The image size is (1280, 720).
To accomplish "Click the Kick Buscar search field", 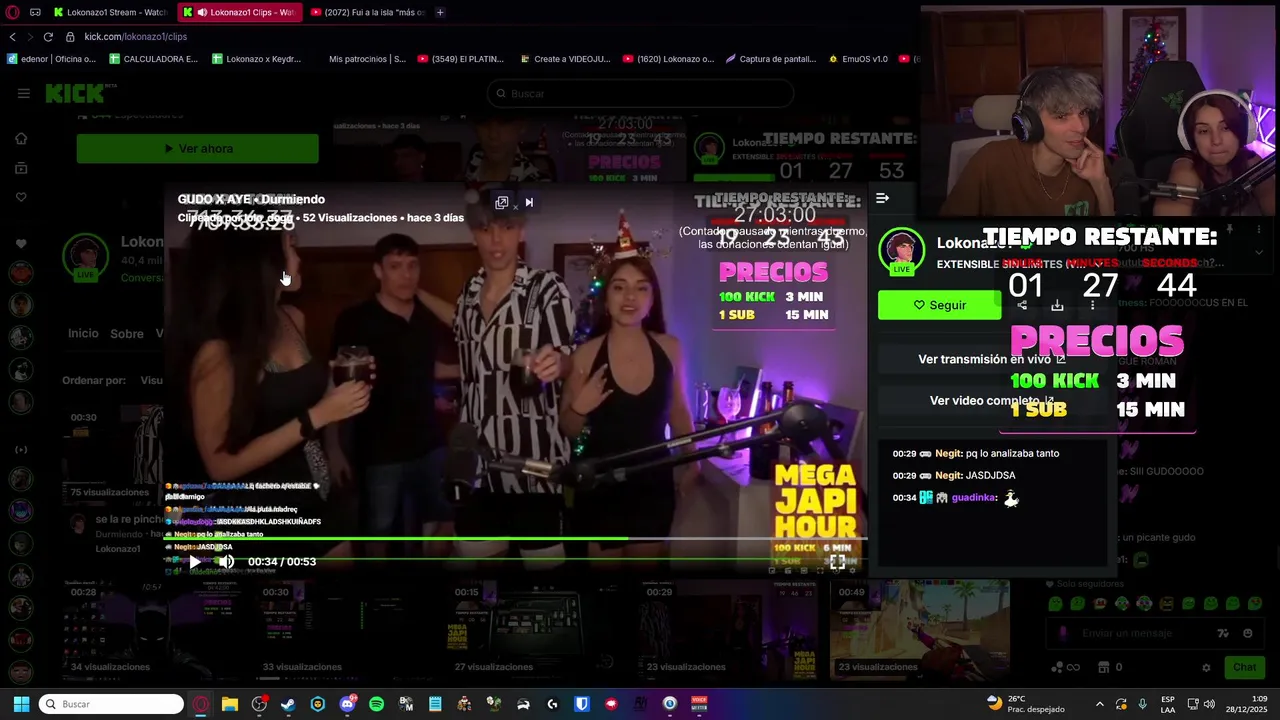I will pyautogui.click(x=640, y=93).
